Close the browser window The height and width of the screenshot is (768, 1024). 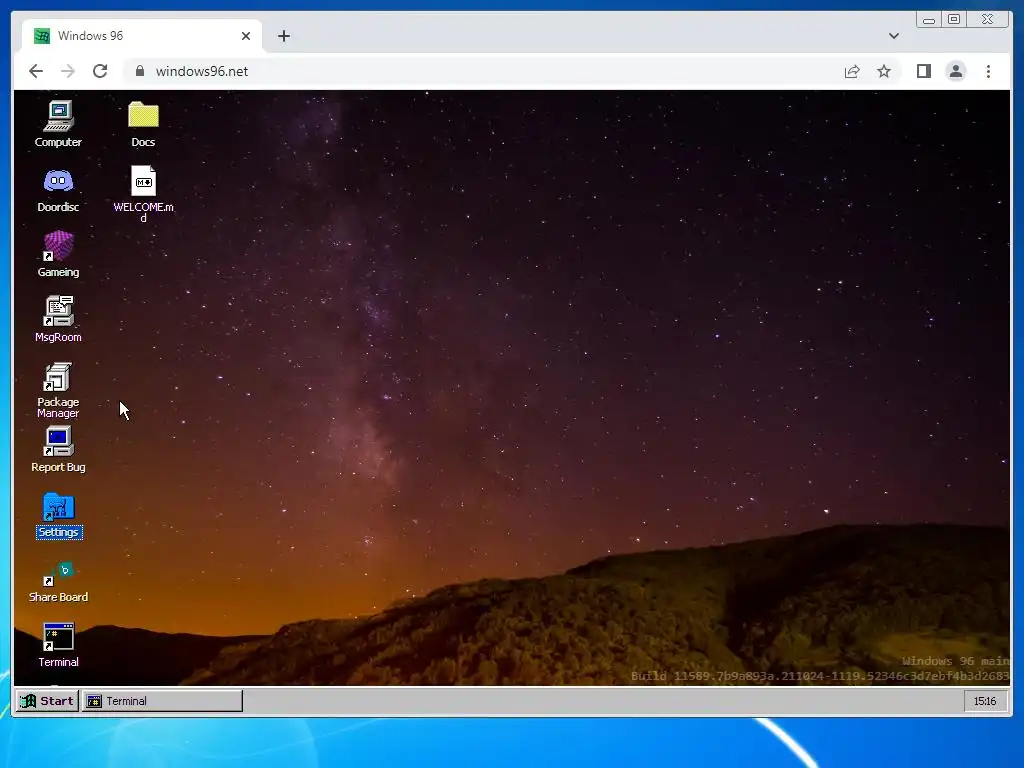click(x=988, y=20)
